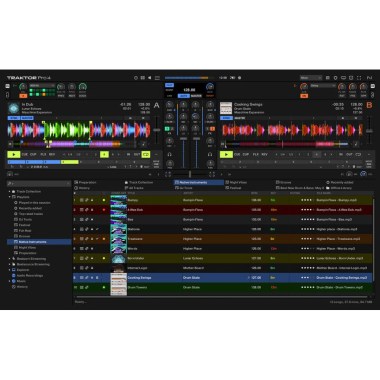The height and width of the screenshot is (380, 380).
Task: Select the Native Instruments favorite shortcut
Action: pyautogui.click(x=199, y=182)
